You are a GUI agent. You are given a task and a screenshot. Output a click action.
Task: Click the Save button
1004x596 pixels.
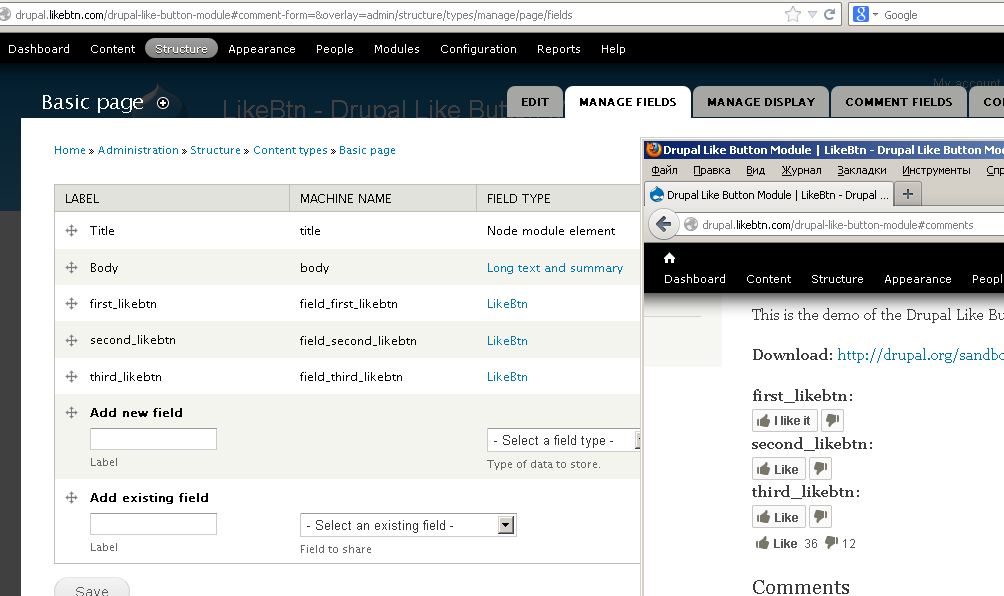pyautogui.click(x=92, y=588)
